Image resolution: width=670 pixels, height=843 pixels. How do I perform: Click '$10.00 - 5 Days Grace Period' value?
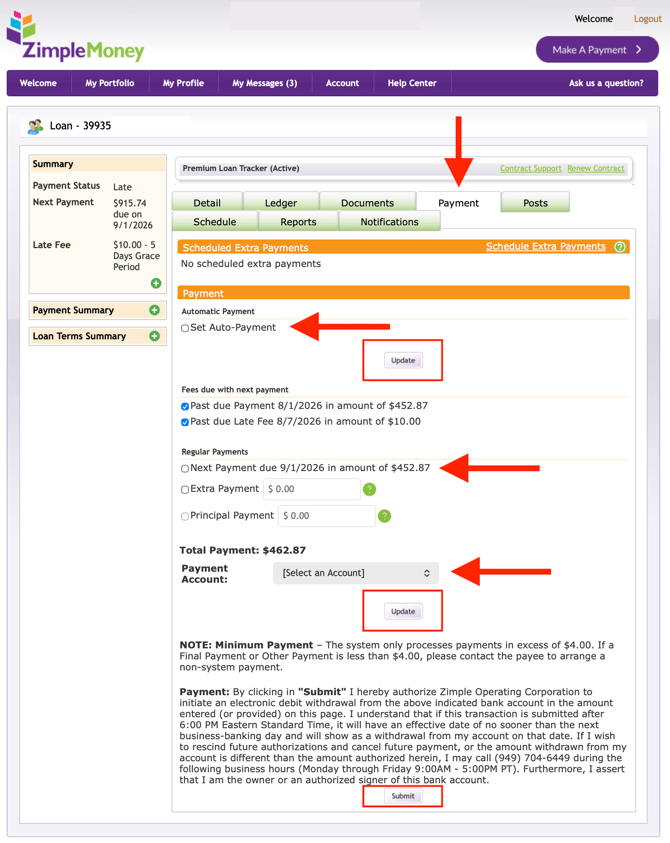coord(137,256)
